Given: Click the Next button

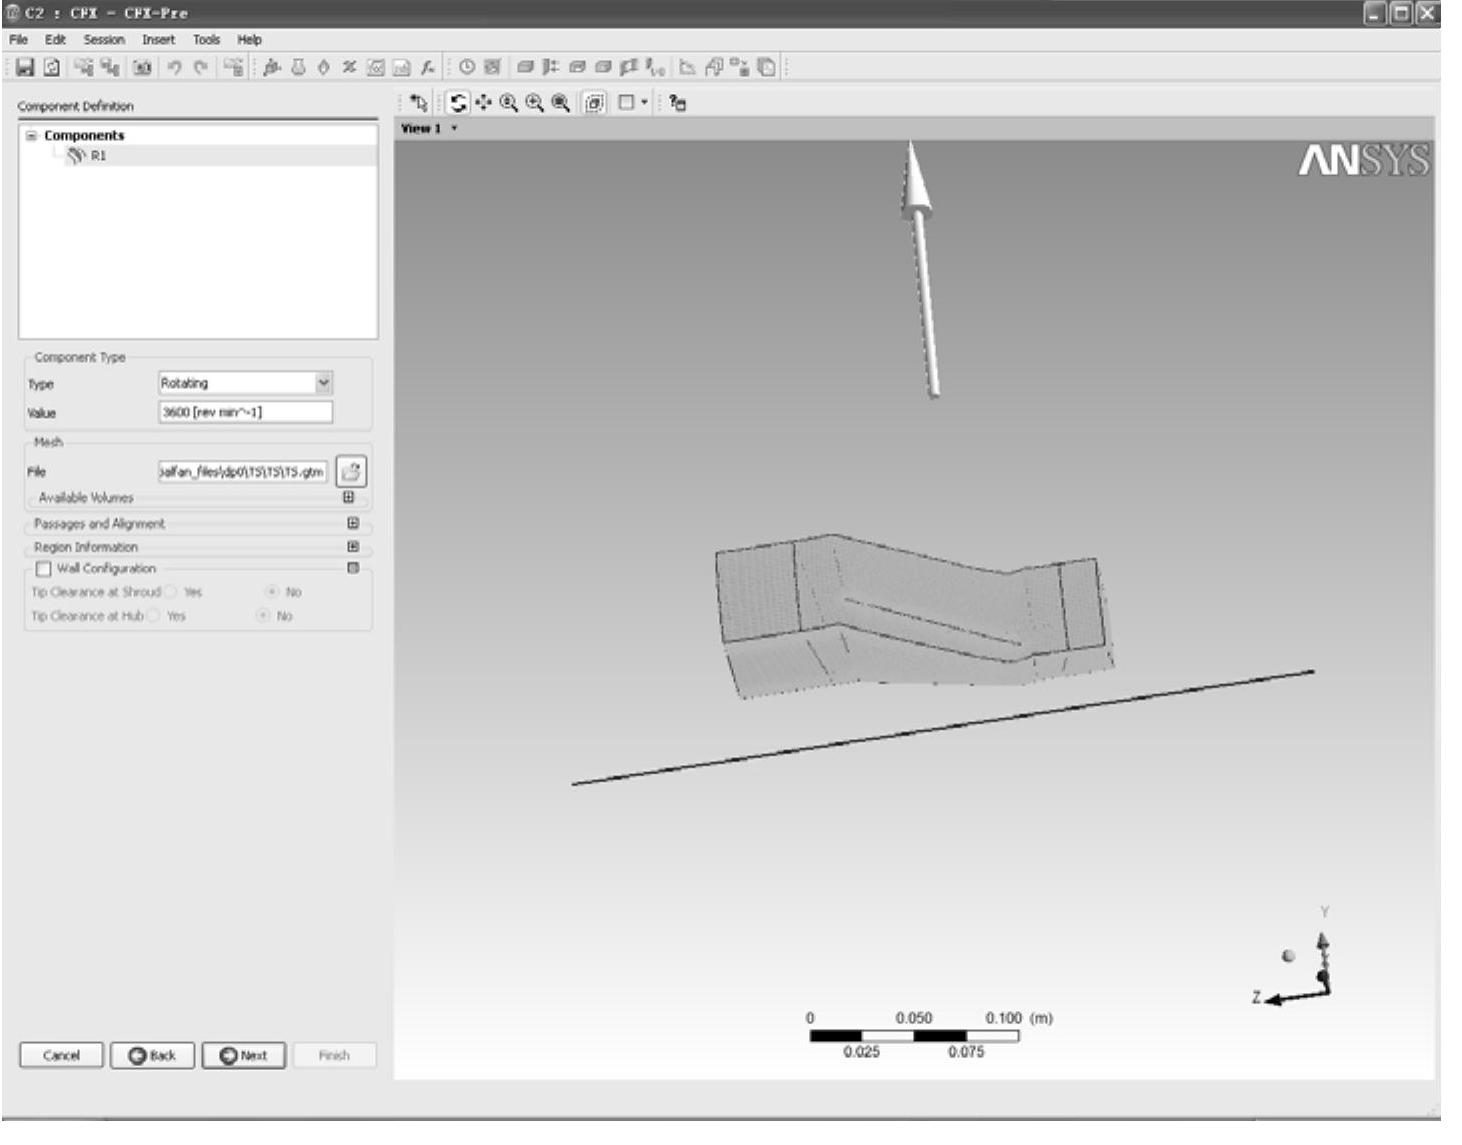Looking at the screenshot, I should 244,1055.
